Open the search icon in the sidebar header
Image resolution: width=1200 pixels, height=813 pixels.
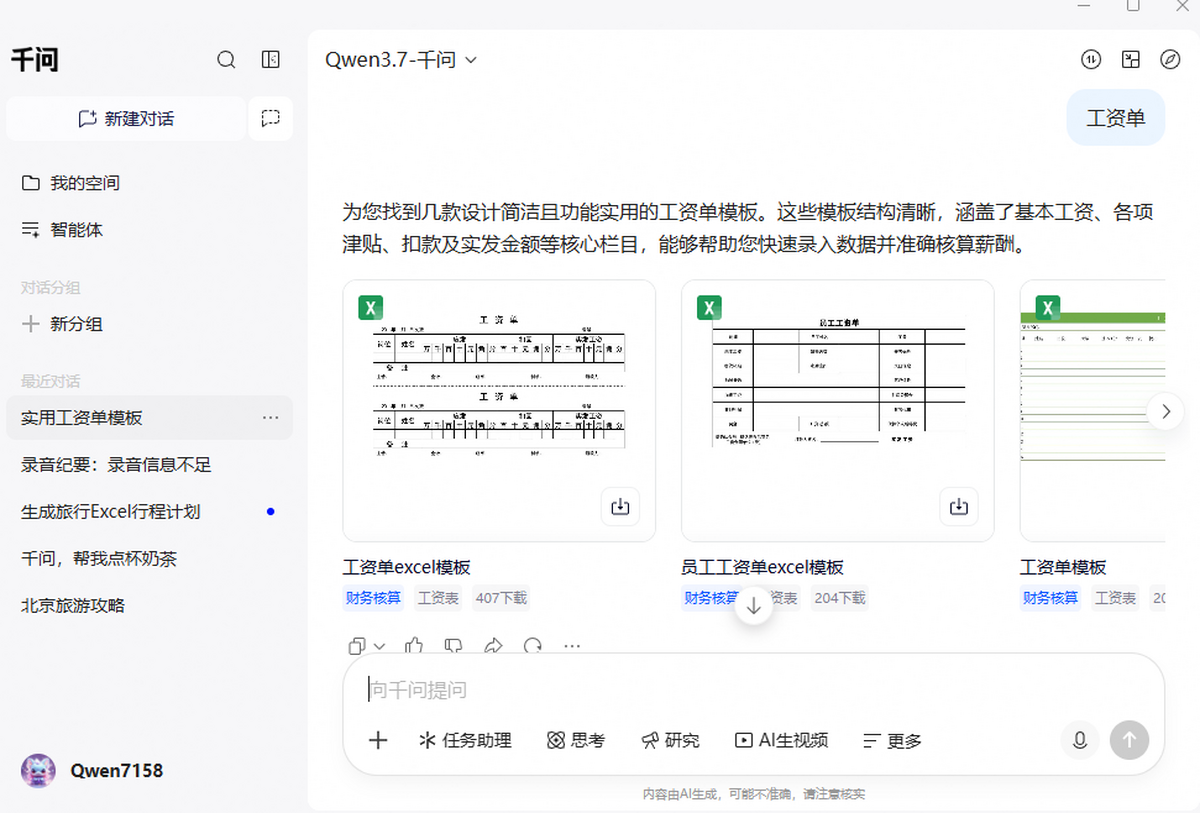tap(226, 60)
